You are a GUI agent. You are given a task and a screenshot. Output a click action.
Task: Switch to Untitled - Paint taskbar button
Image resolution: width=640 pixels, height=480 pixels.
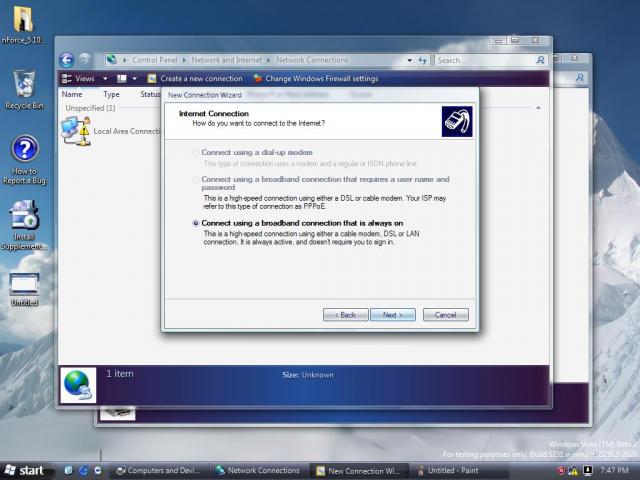(x=459, y=471)
